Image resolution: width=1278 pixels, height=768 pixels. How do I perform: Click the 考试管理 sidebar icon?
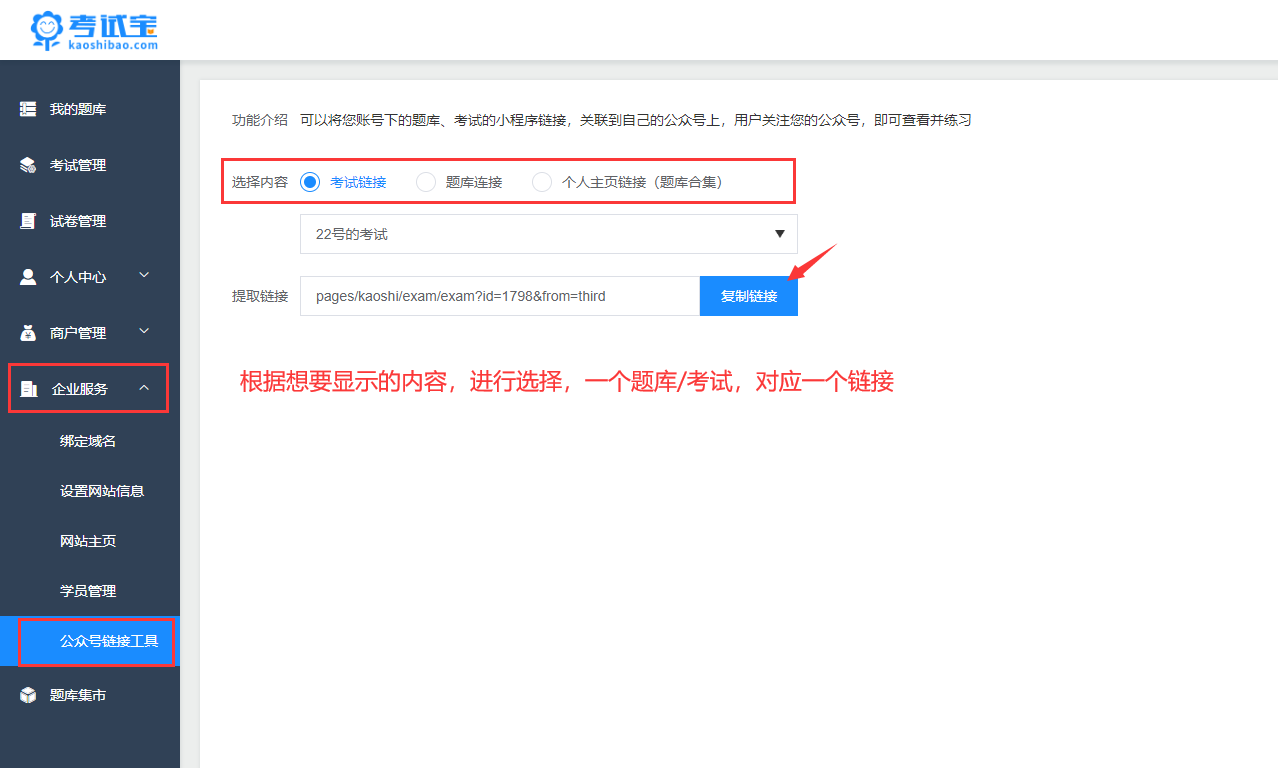27,164
